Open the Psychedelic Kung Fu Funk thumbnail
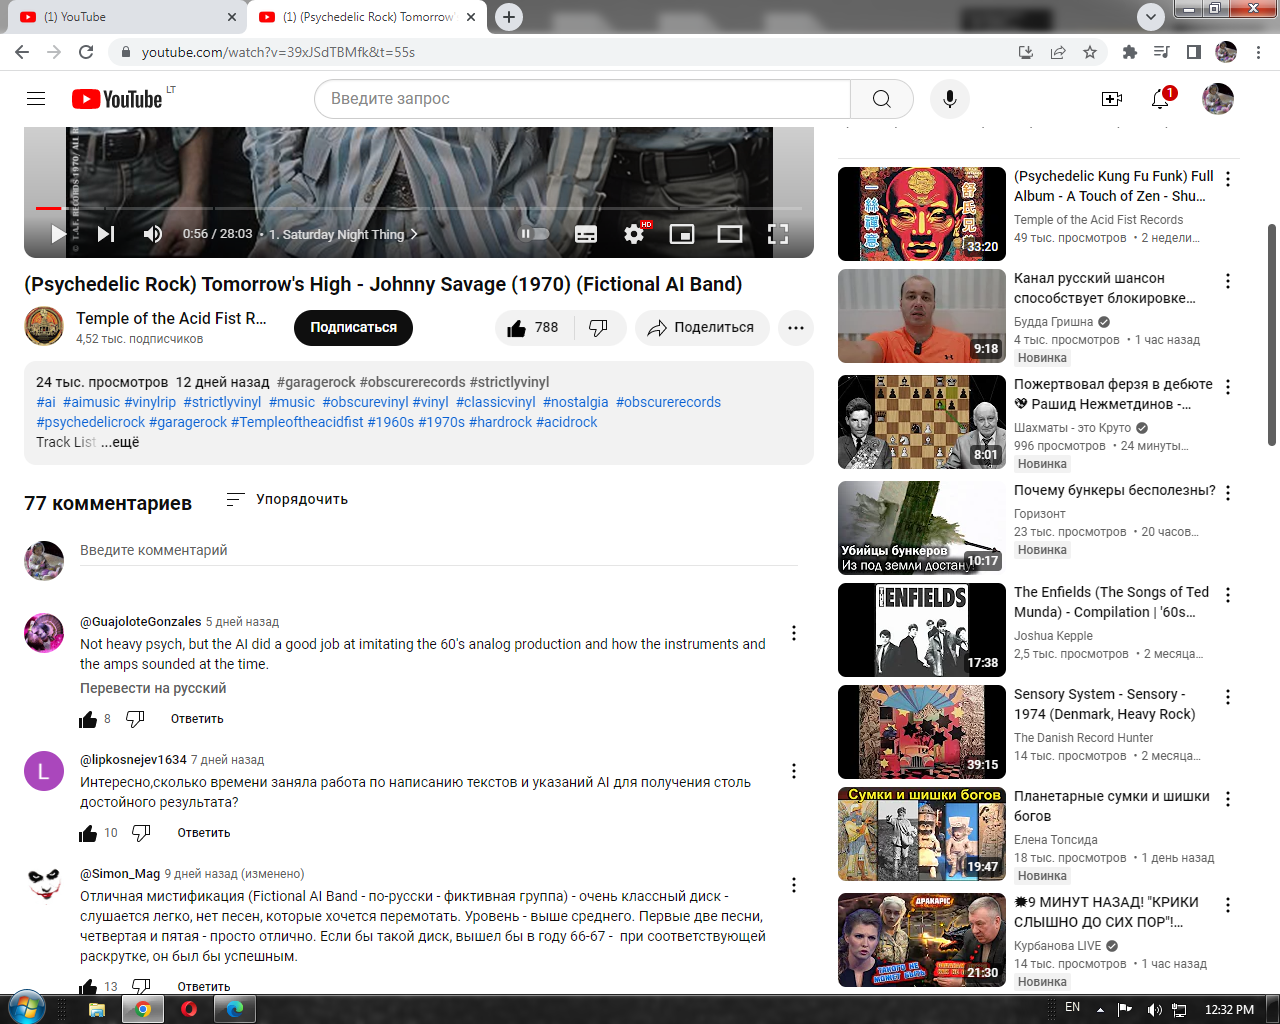Image resolution: width=1280 pixels, height=1024 pixels. [922, 214]
